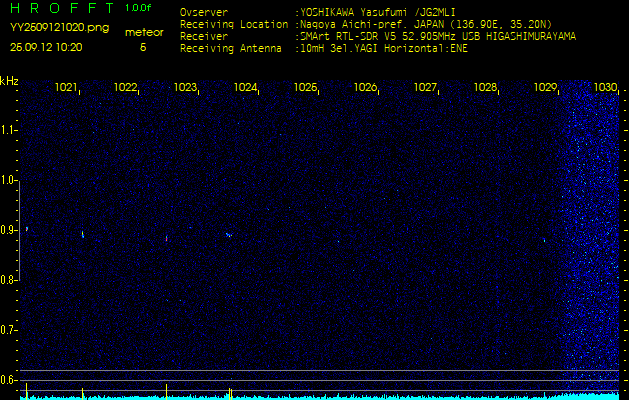
Task: Click the 1023 time axis label
Action: [185, 87]
